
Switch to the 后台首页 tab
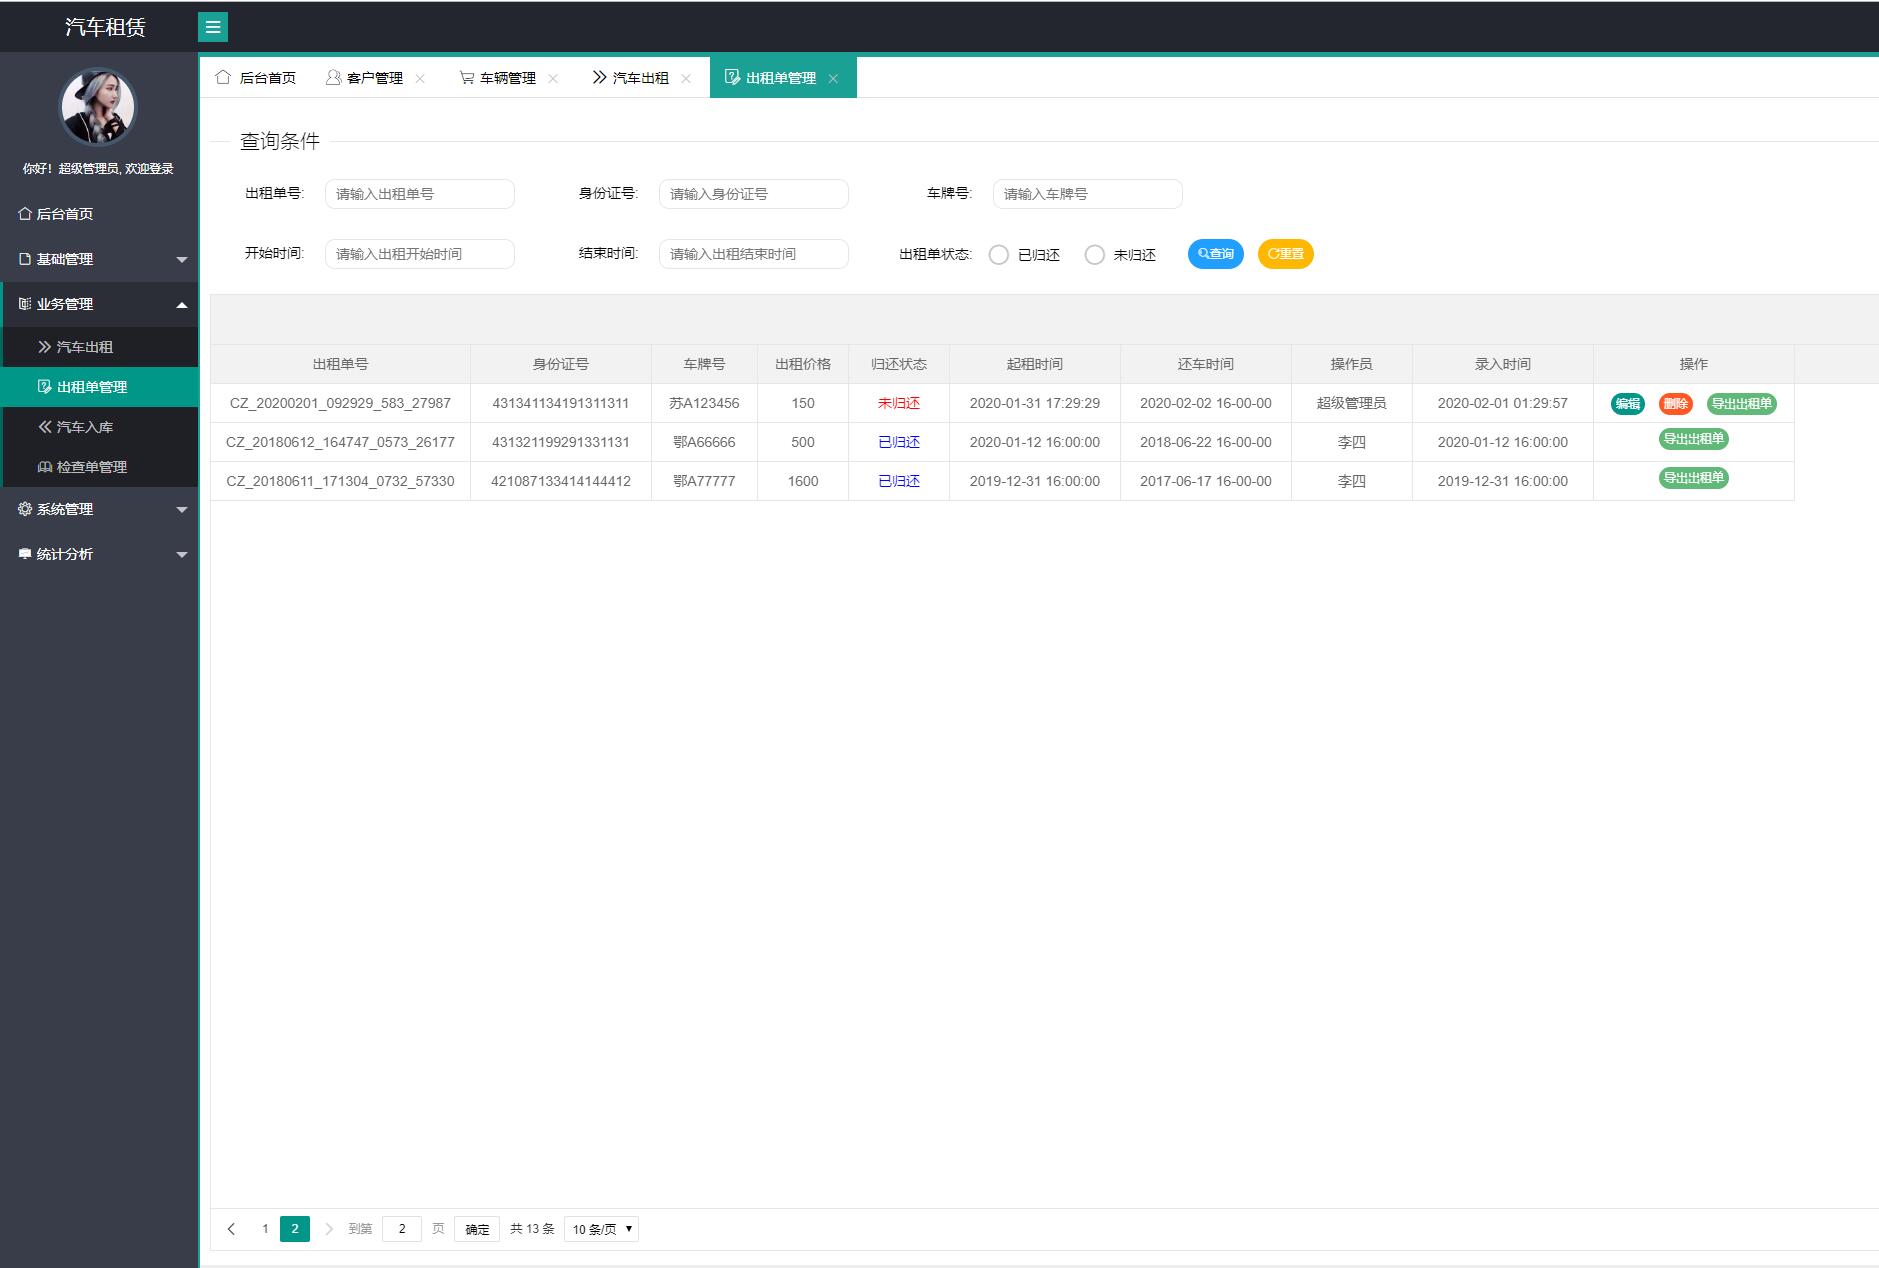[257, 78]
